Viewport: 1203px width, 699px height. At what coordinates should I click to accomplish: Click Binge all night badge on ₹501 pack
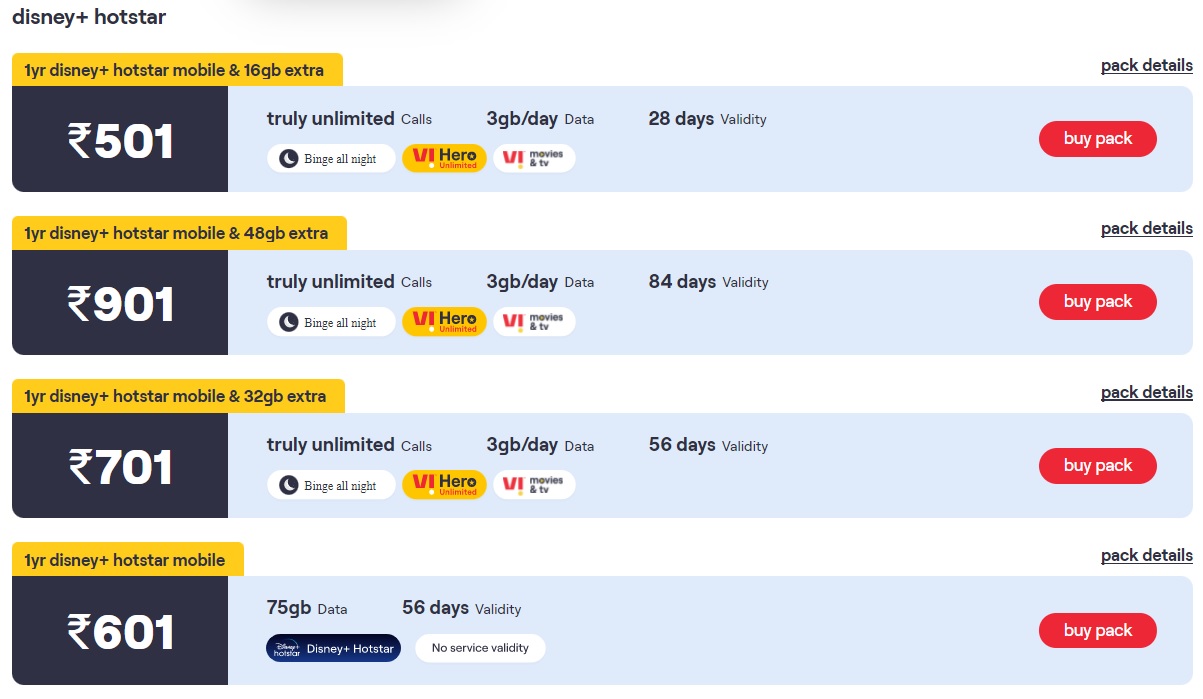(331, 159)
